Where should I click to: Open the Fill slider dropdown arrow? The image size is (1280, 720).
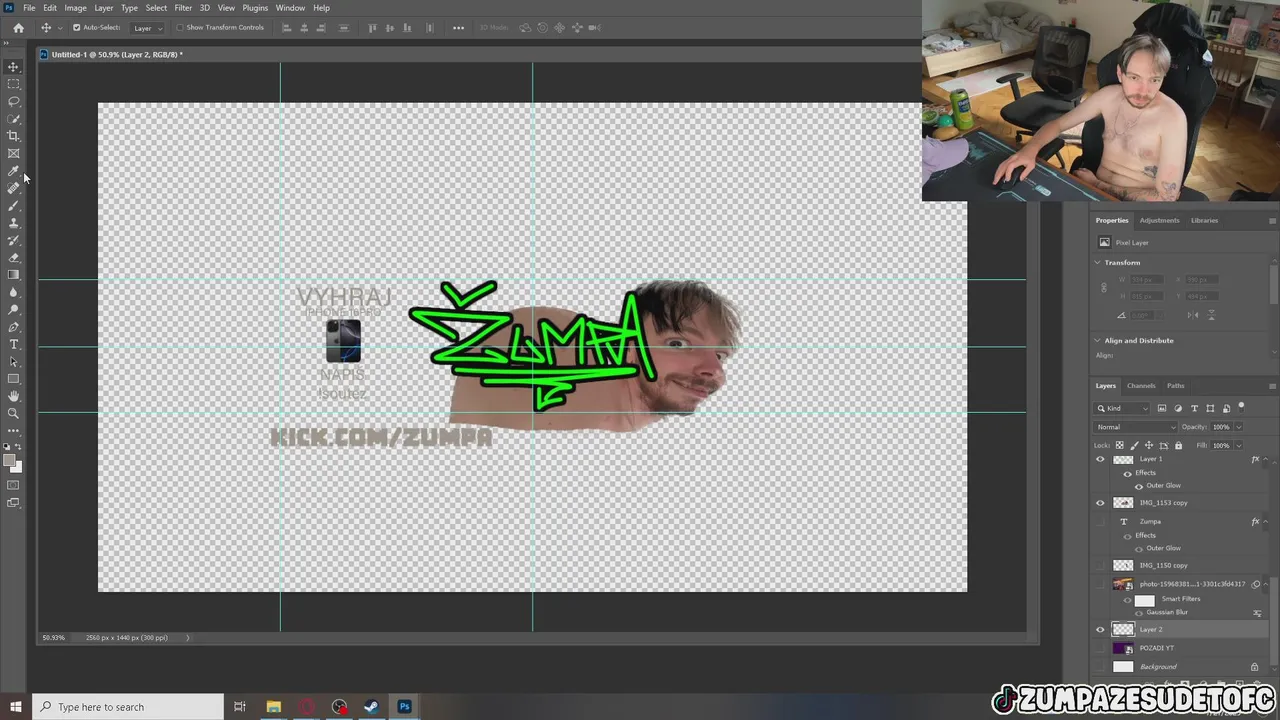(1238, 445)
